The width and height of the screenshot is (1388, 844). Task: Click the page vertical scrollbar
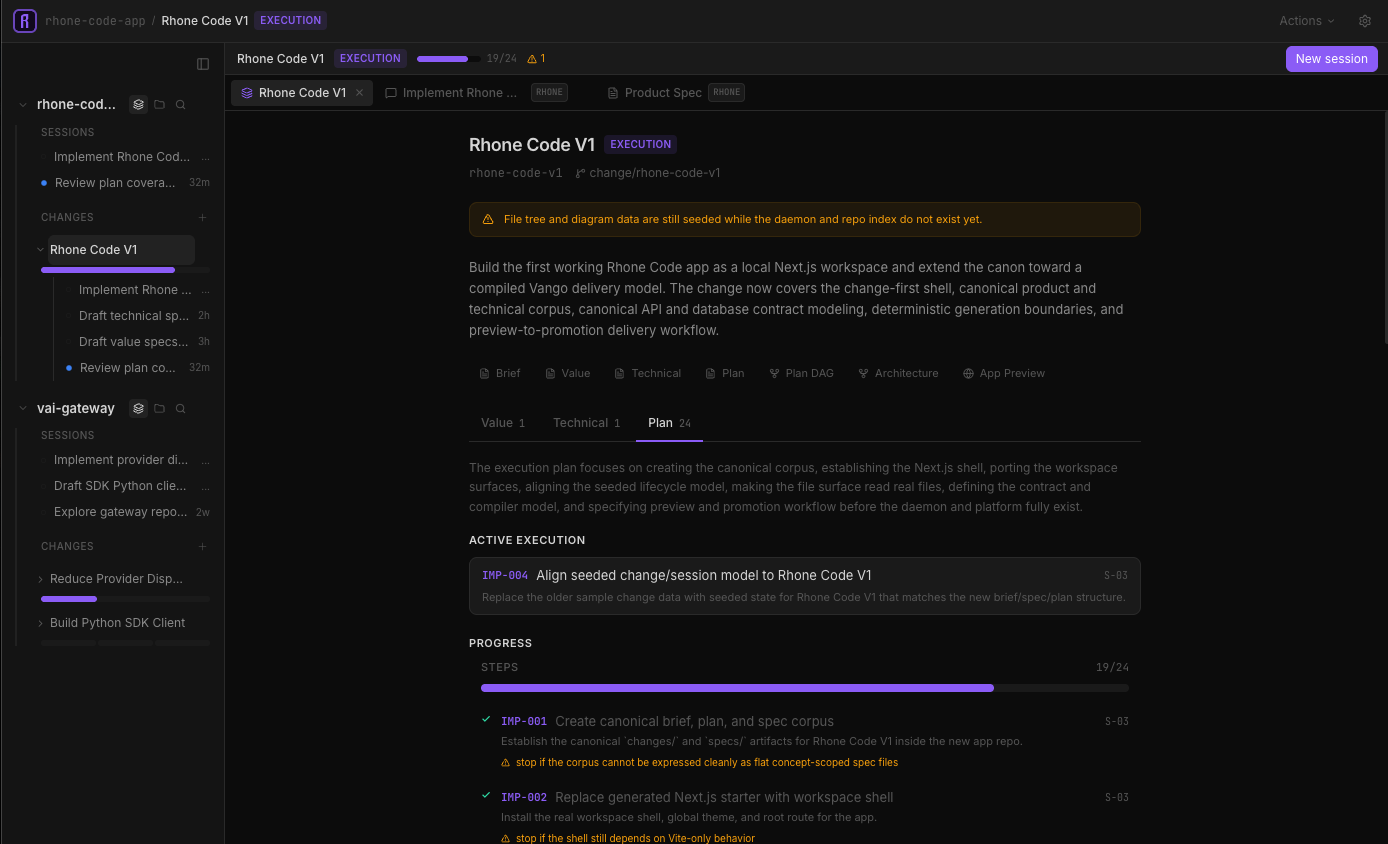coord(1384,227)
